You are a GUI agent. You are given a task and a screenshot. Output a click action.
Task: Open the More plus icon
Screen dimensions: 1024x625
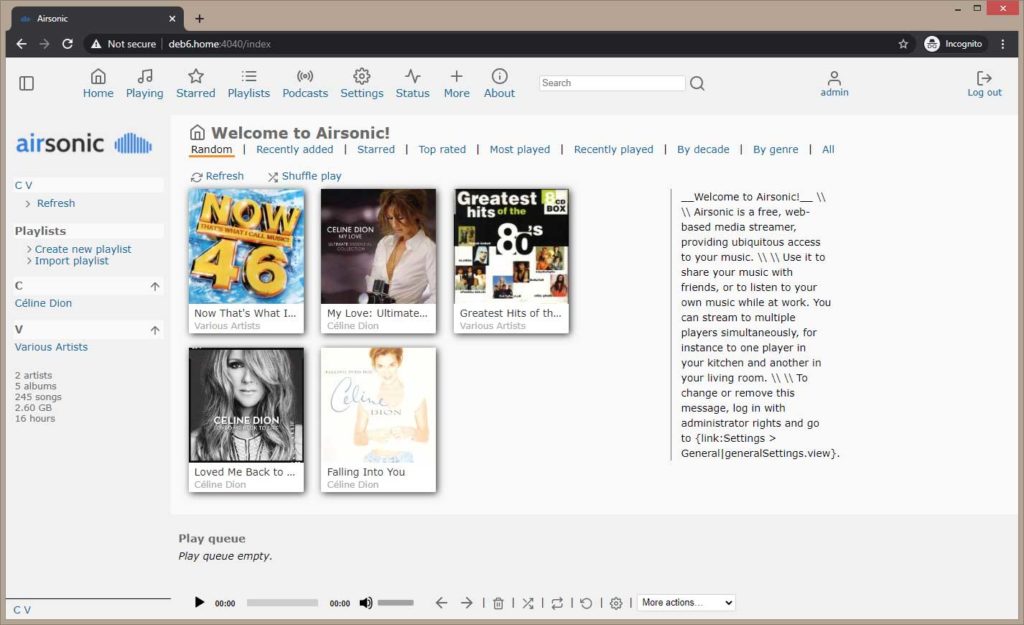click(x=456, y=76)
